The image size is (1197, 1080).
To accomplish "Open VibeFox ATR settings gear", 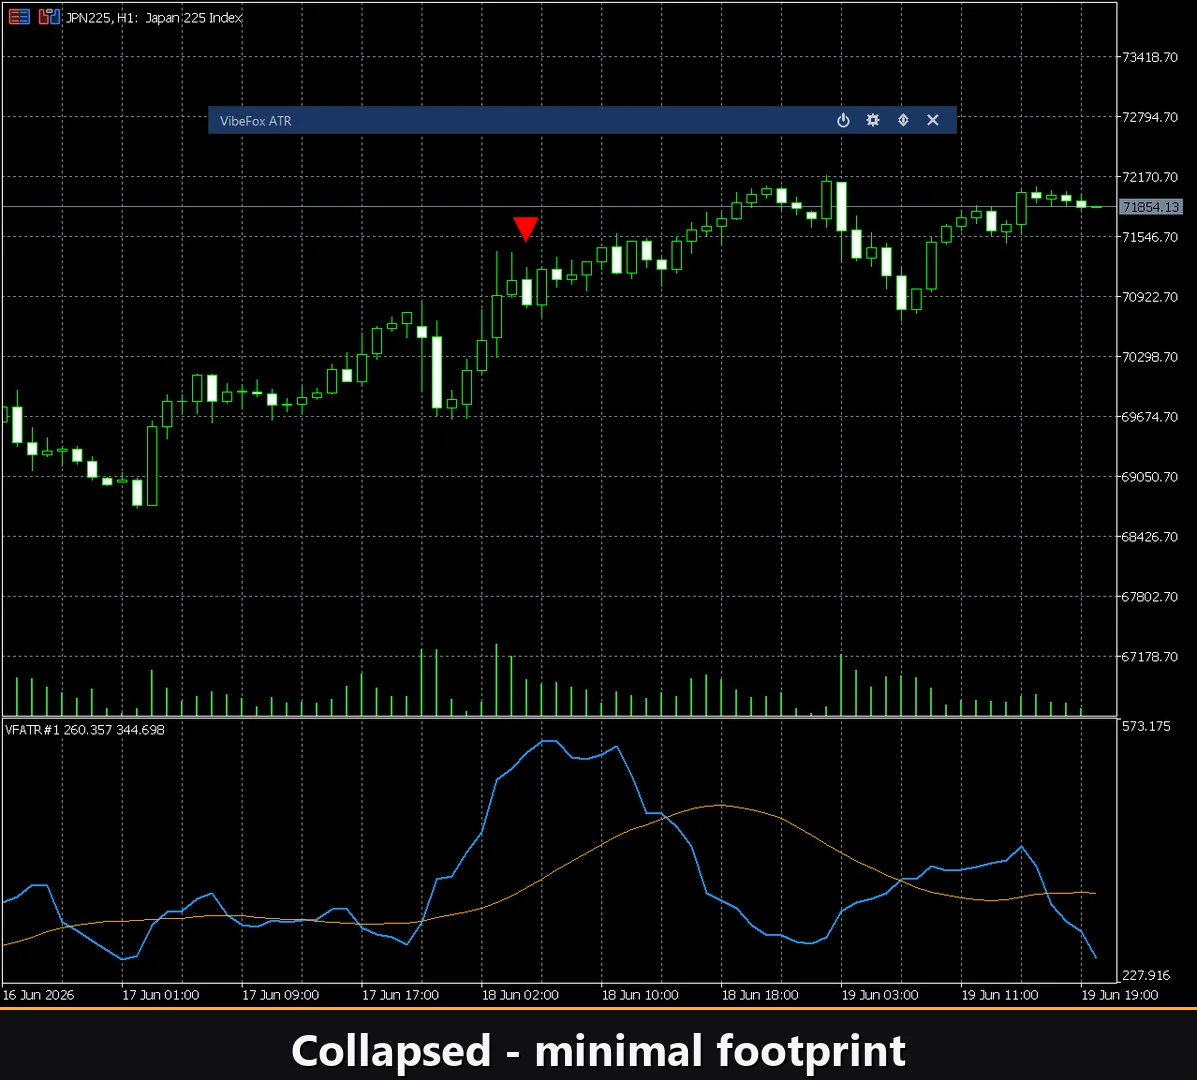I will coord(873,121).
